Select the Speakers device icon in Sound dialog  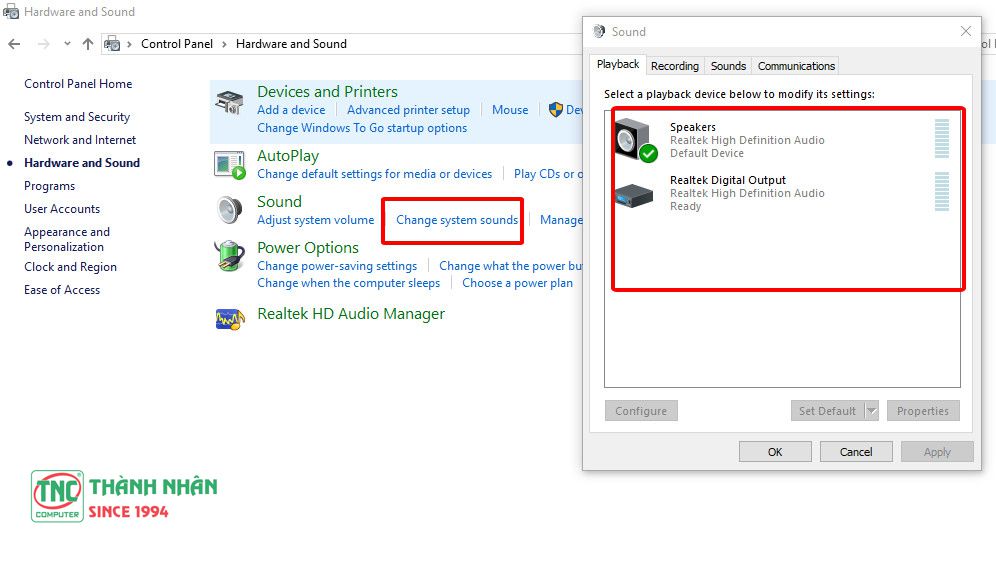click(x=636, y=140)
